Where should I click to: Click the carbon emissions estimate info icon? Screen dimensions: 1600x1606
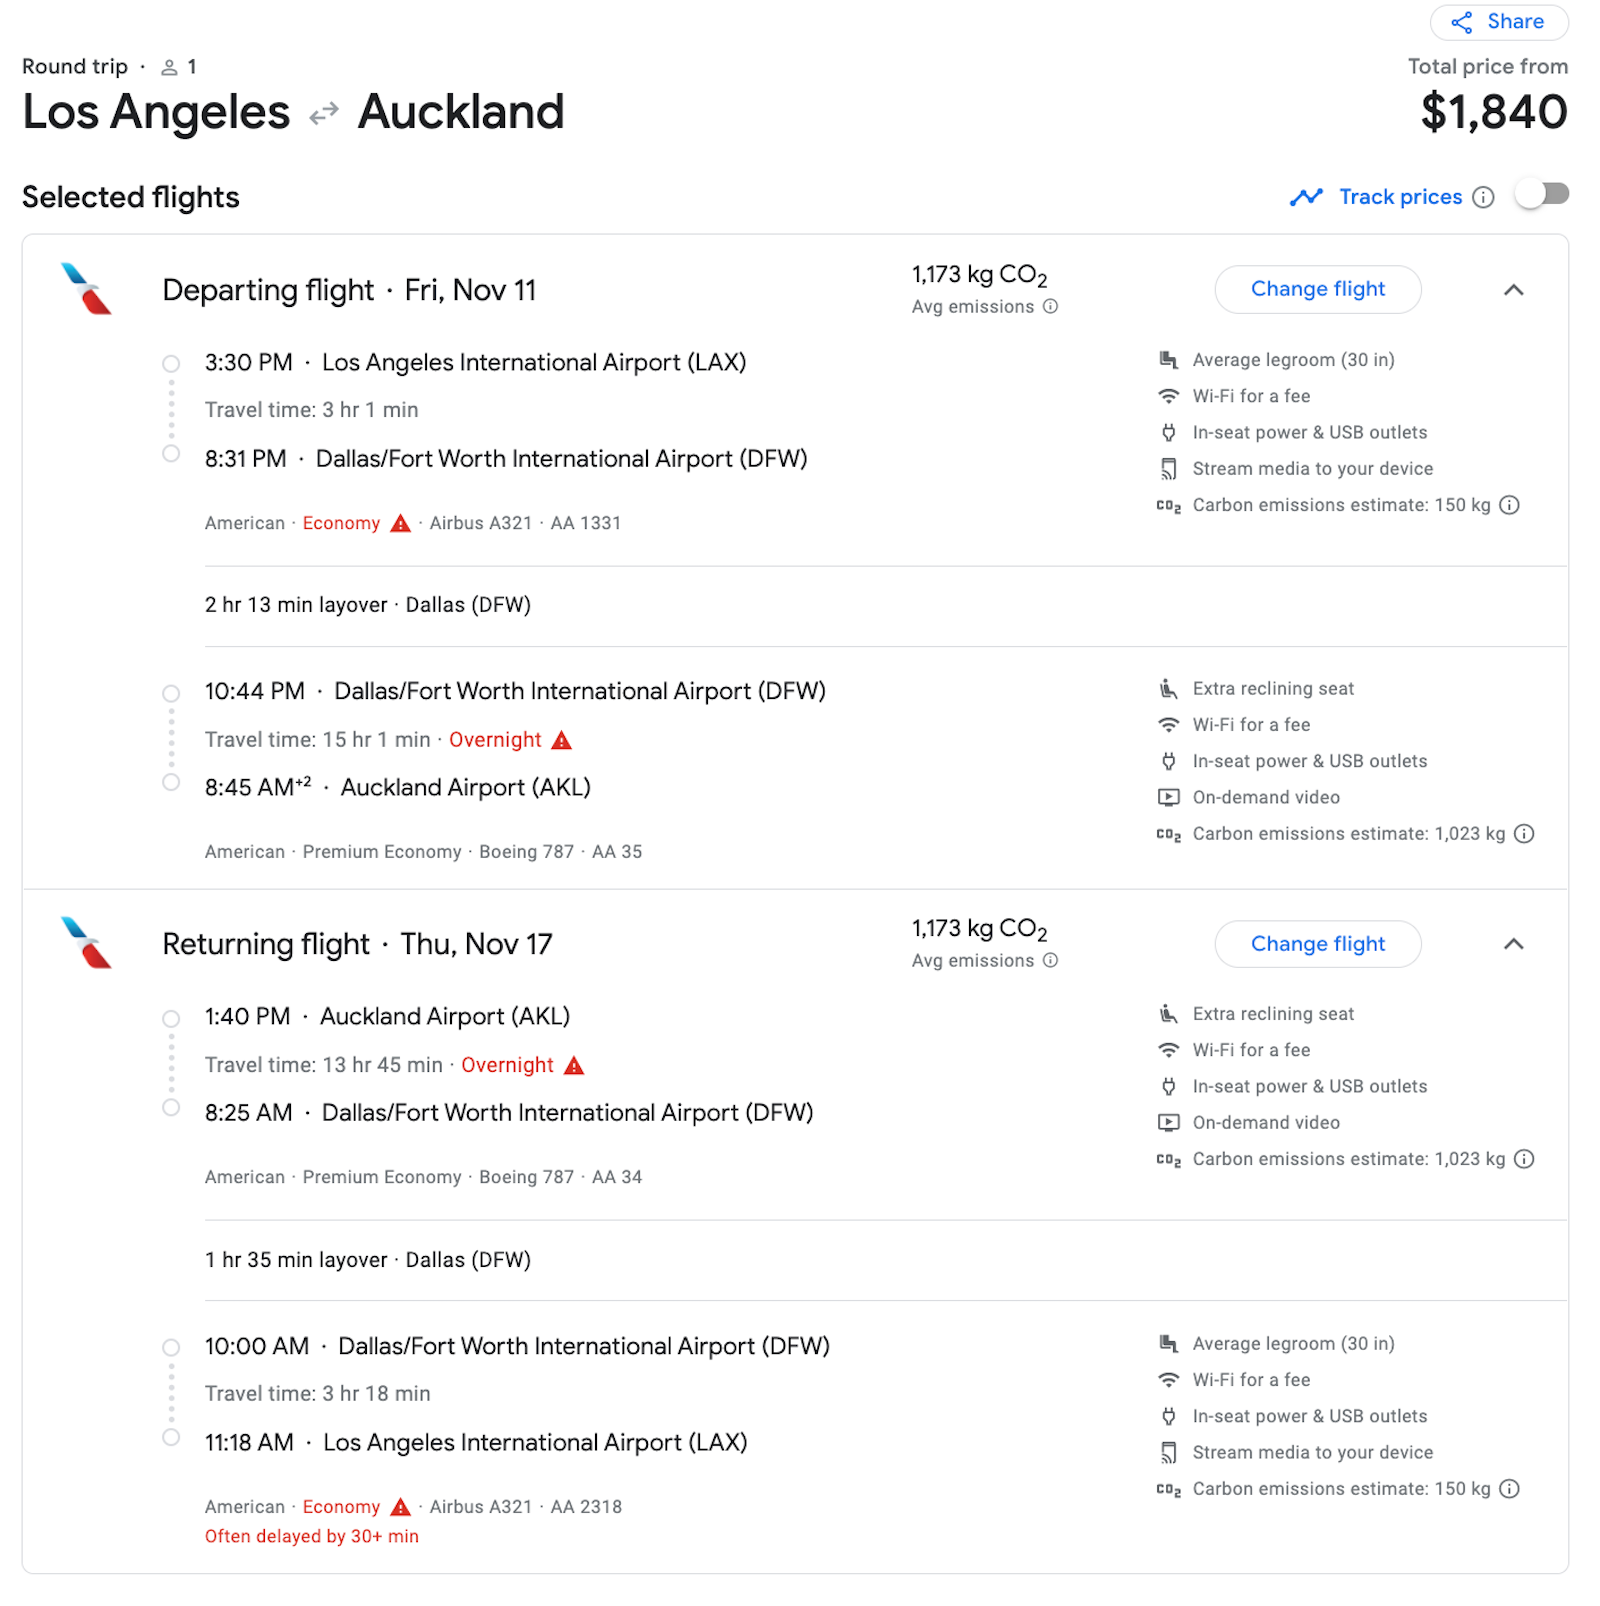tap(1509, 505)
